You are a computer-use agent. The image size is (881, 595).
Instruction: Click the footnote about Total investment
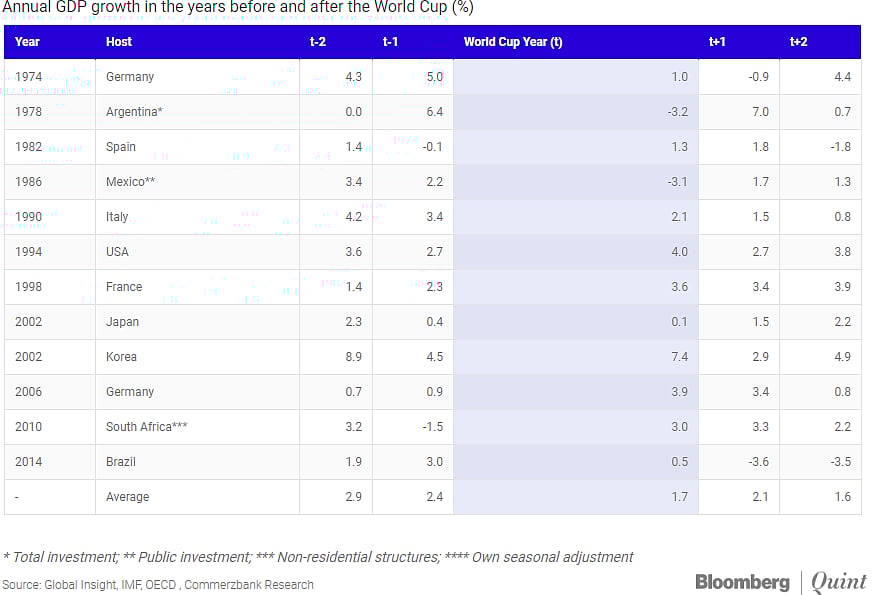click(x=318, y=557)
